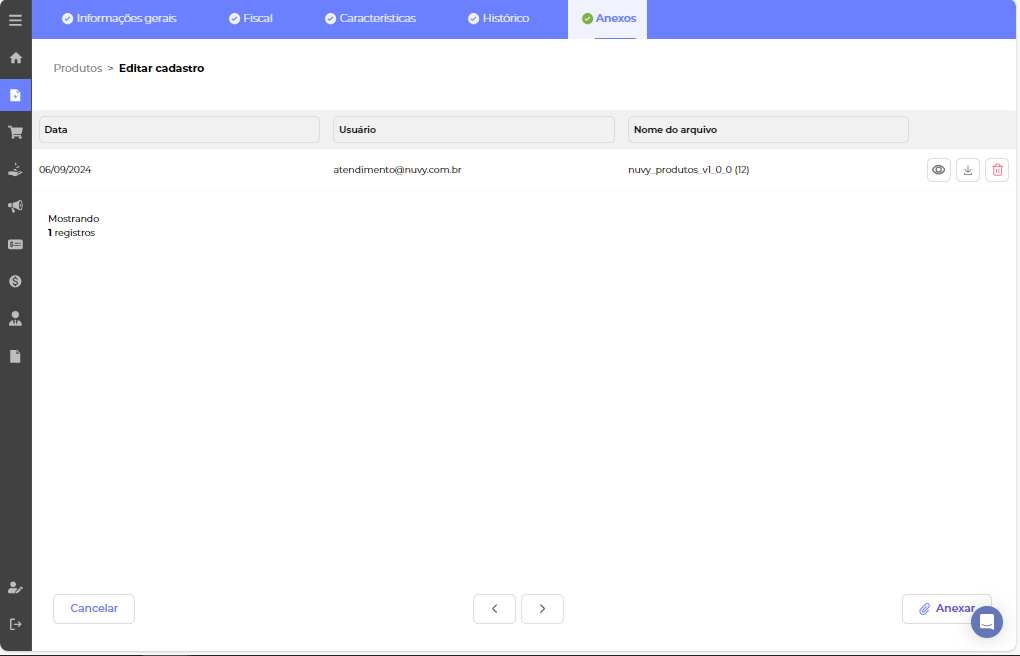The image size is (1020, 656).
Task: Open the hamburger menu in sidebar
Action: [15, 20]
